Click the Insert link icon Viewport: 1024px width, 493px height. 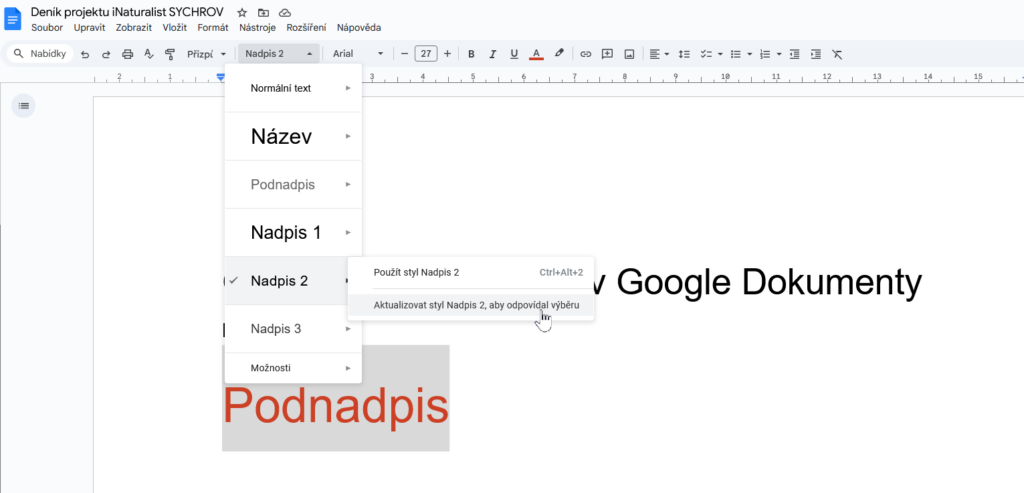point(586,54)
